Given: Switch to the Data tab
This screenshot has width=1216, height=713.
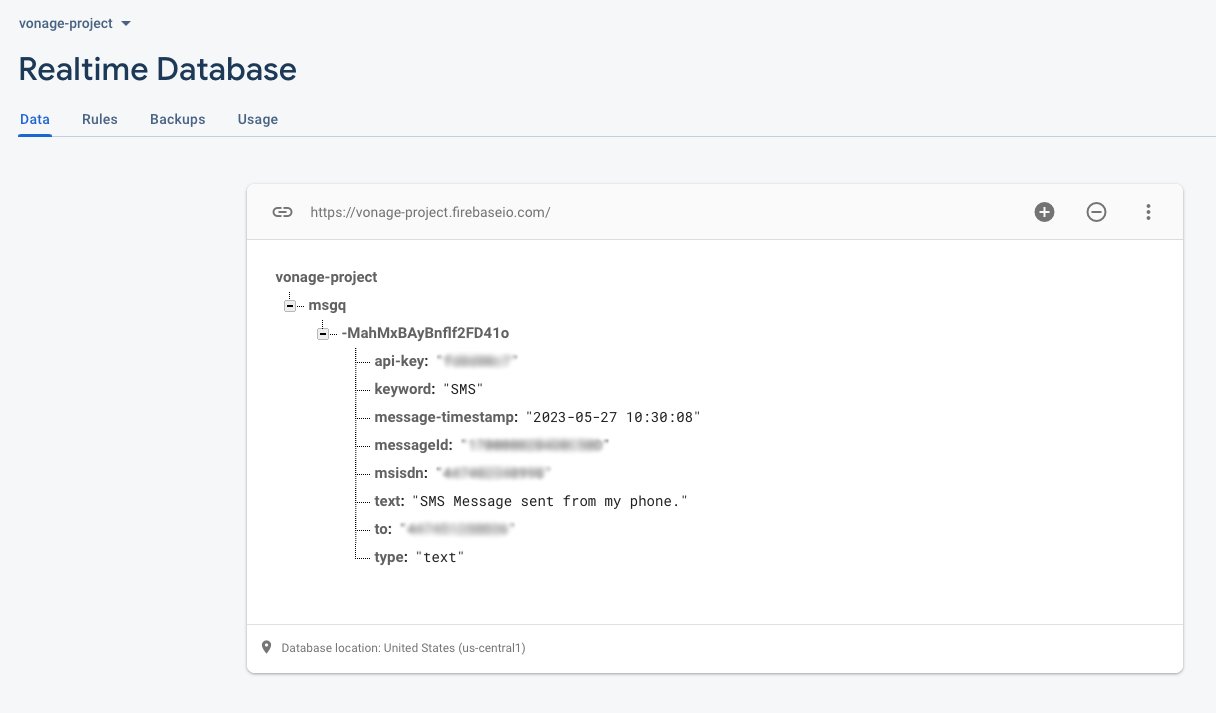Looking at the screenshot, I should tap(35, 119).
